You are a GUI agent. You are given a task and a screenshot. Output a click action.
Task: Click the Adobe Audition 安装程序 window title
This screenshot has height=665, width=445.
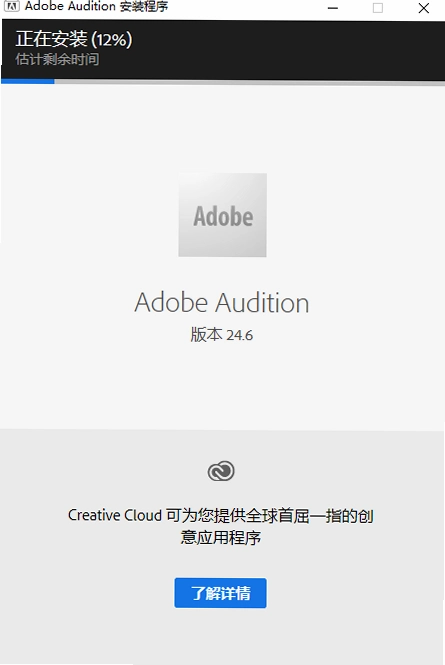click(x=96, y=6)
